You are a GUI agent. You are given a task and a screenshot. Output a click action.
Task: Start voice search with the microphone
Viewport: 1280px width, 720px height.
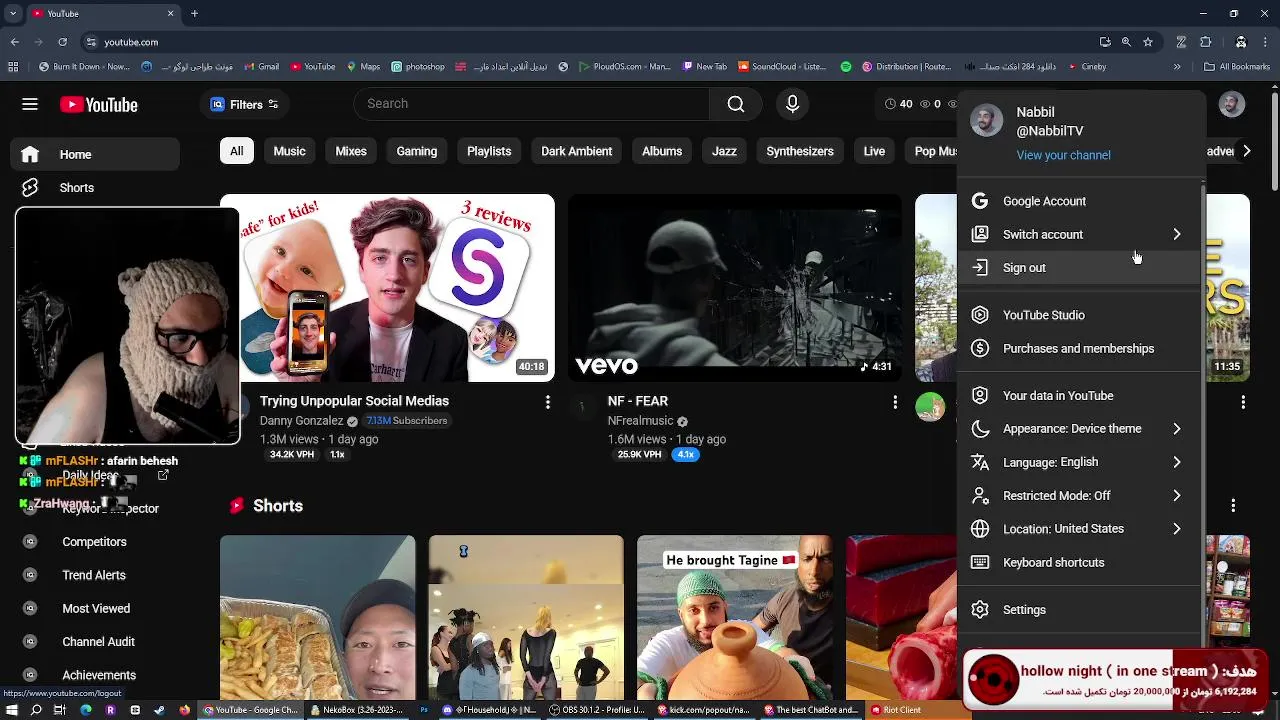pos(792,104)
